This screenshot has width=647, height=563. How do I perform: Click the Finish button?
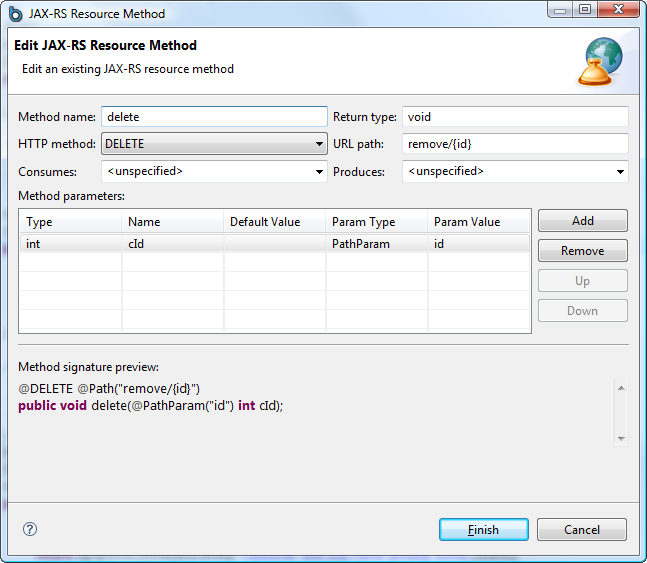coord(483,530)
